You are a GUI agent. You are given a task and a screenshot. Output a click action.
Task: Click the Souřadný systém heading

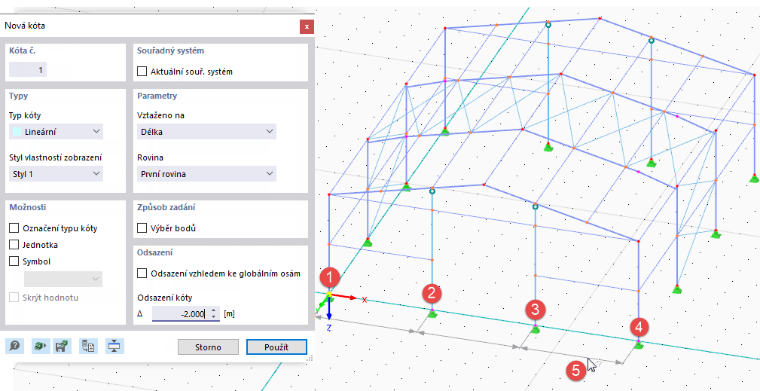click(x=171, y=50)
